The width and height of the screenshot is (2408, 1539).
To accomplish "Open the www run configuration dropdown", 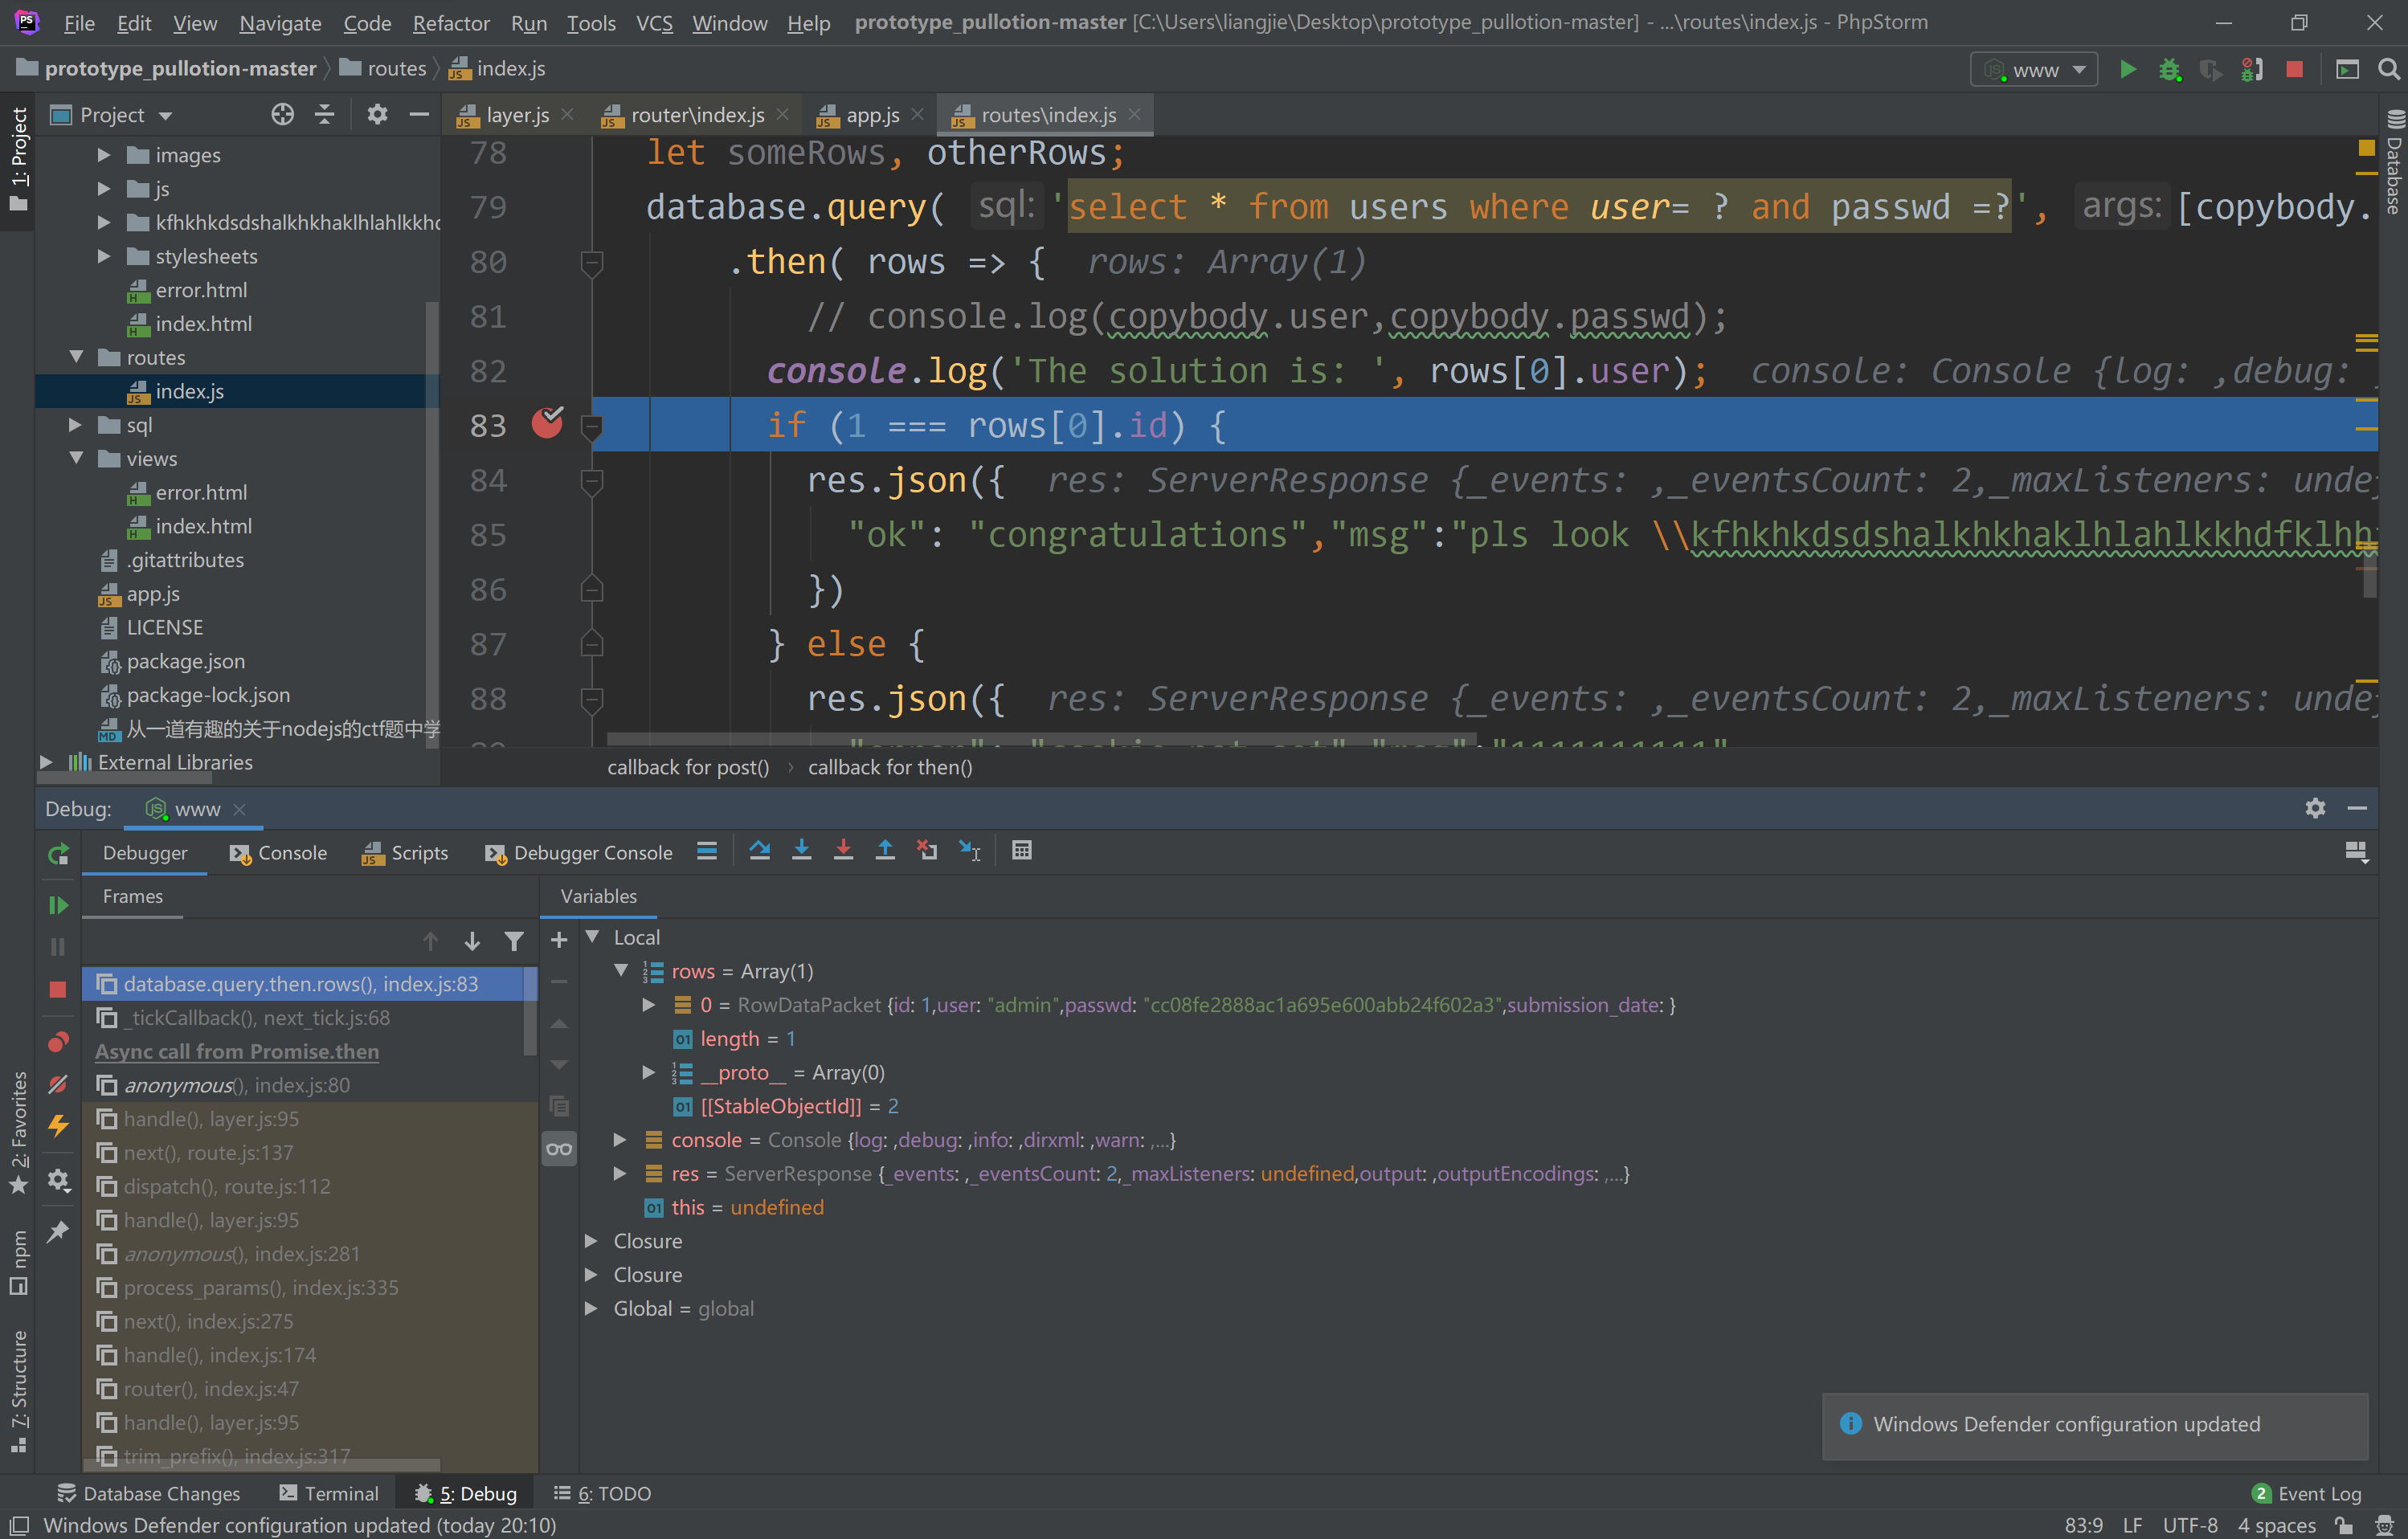I will [x=2034, y=70].
